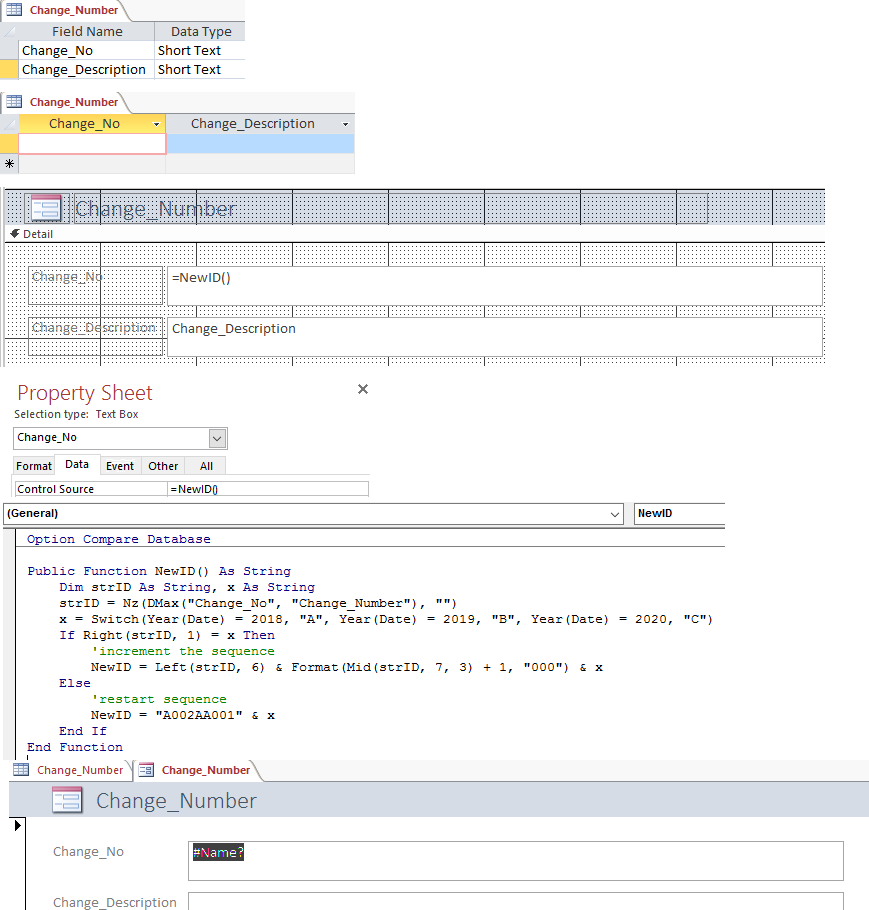869x910 pixels.
Task: Open the (General) object dropdown in code window
Action: coord(615,514)
